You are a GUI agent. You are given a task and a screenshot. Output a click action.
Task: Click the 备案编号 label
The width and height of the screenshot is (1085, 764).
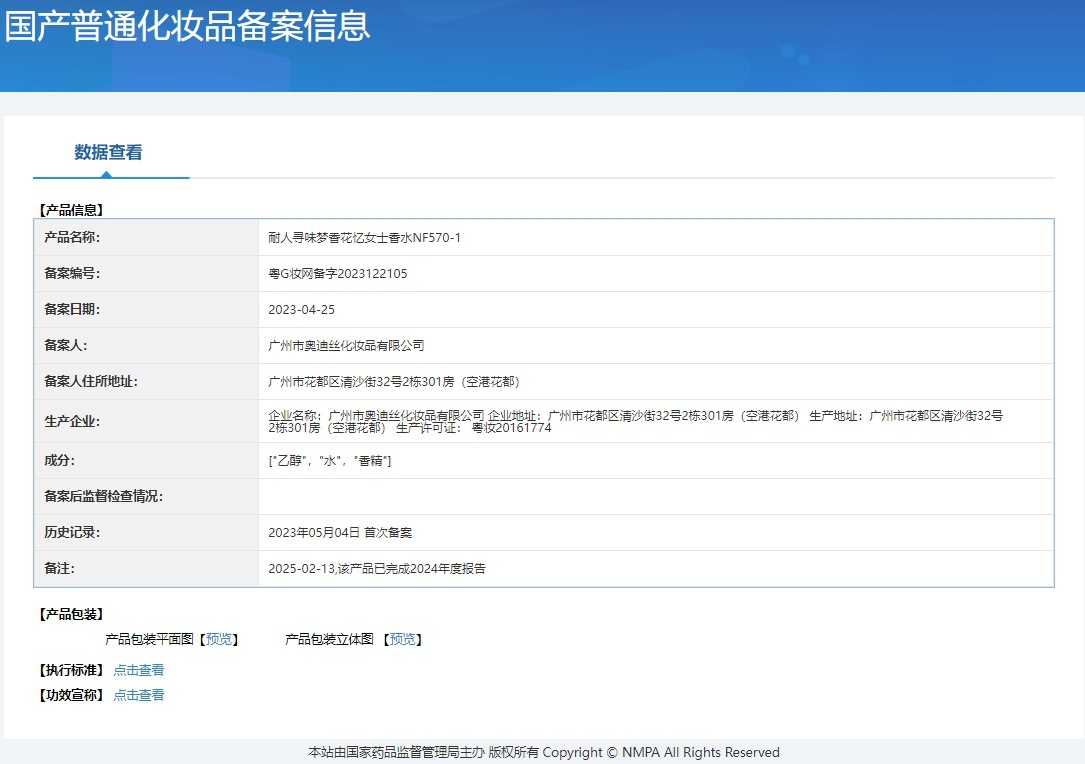tap(72, 273)
